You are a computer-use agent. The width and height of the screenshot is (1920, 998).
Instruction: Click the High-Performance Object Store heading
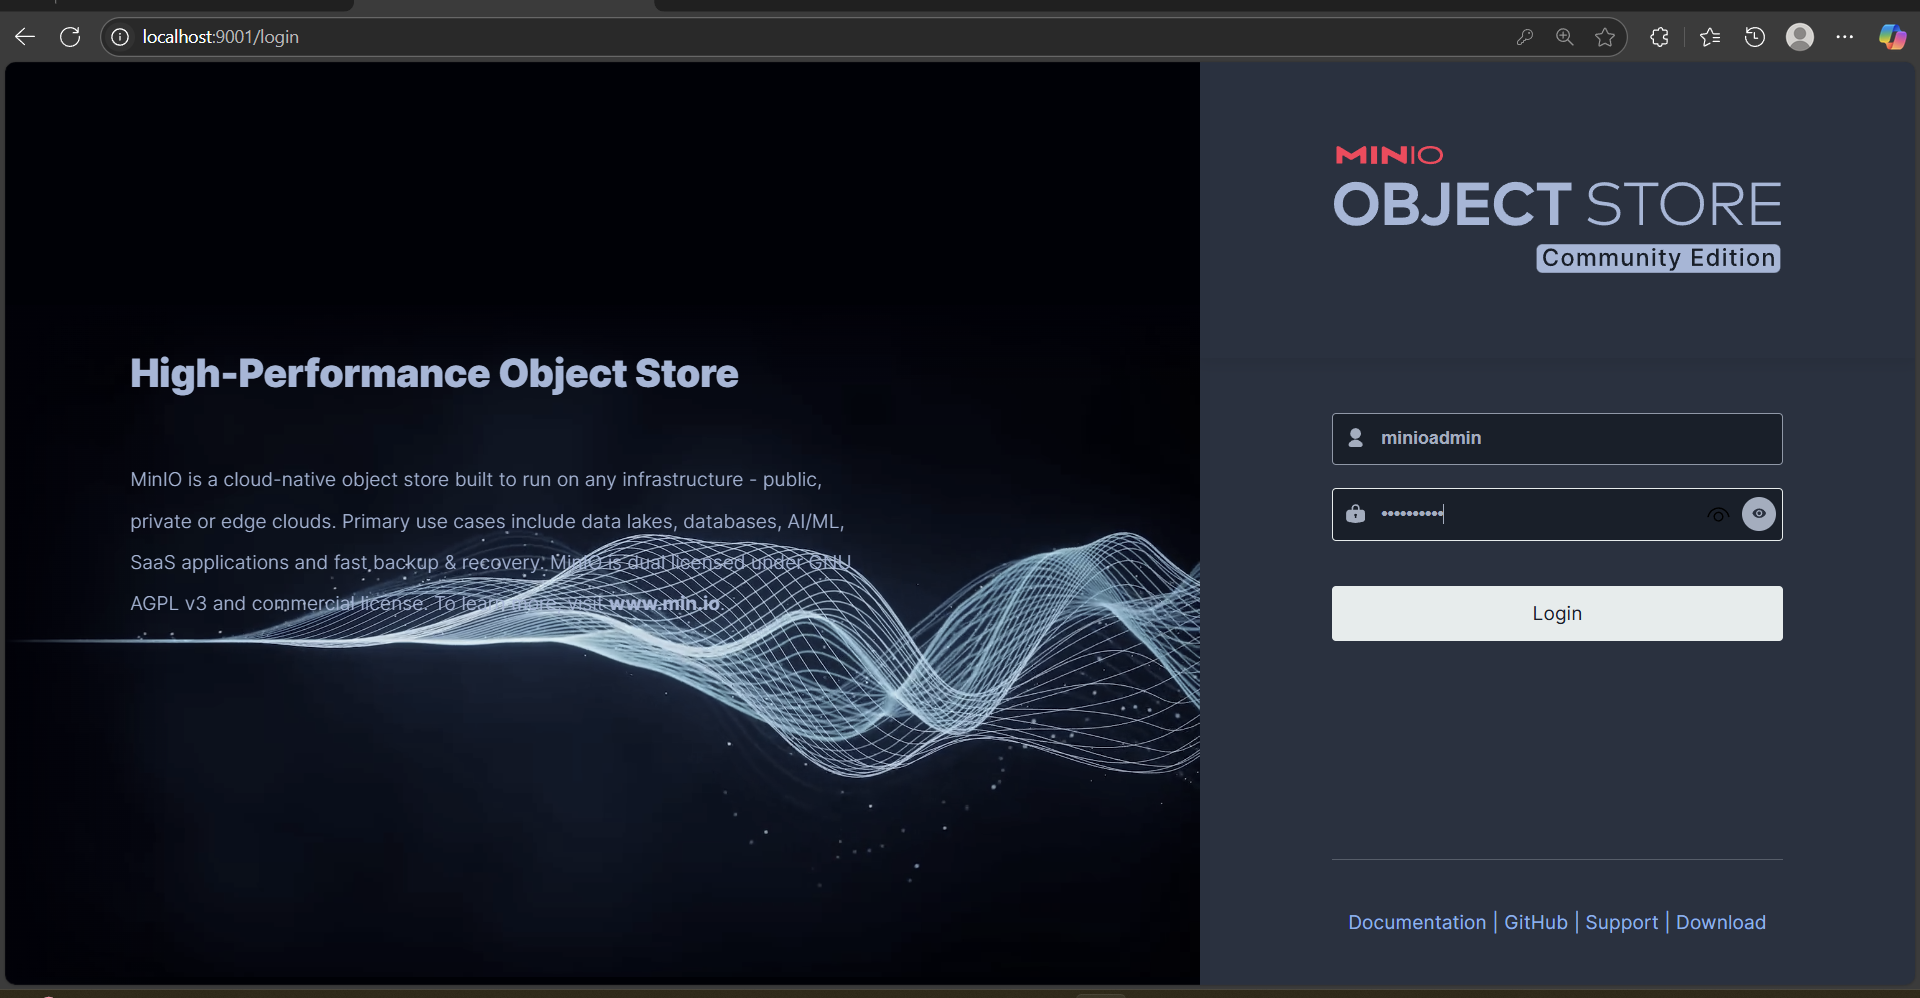(x=434, y=374)
